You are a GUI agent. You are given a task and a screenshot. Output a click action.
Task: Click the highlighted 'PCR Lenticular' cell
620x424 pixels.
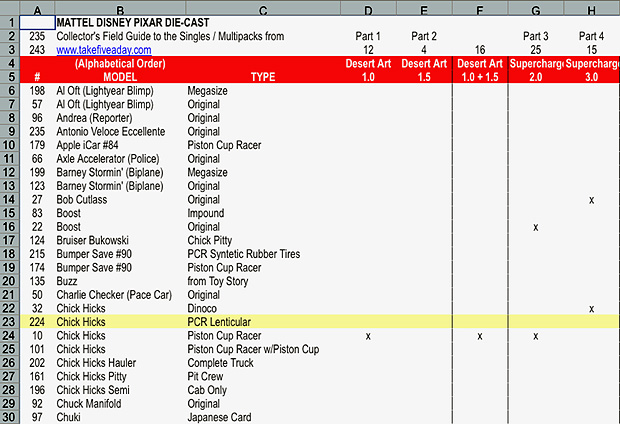(x=219, y=322)
